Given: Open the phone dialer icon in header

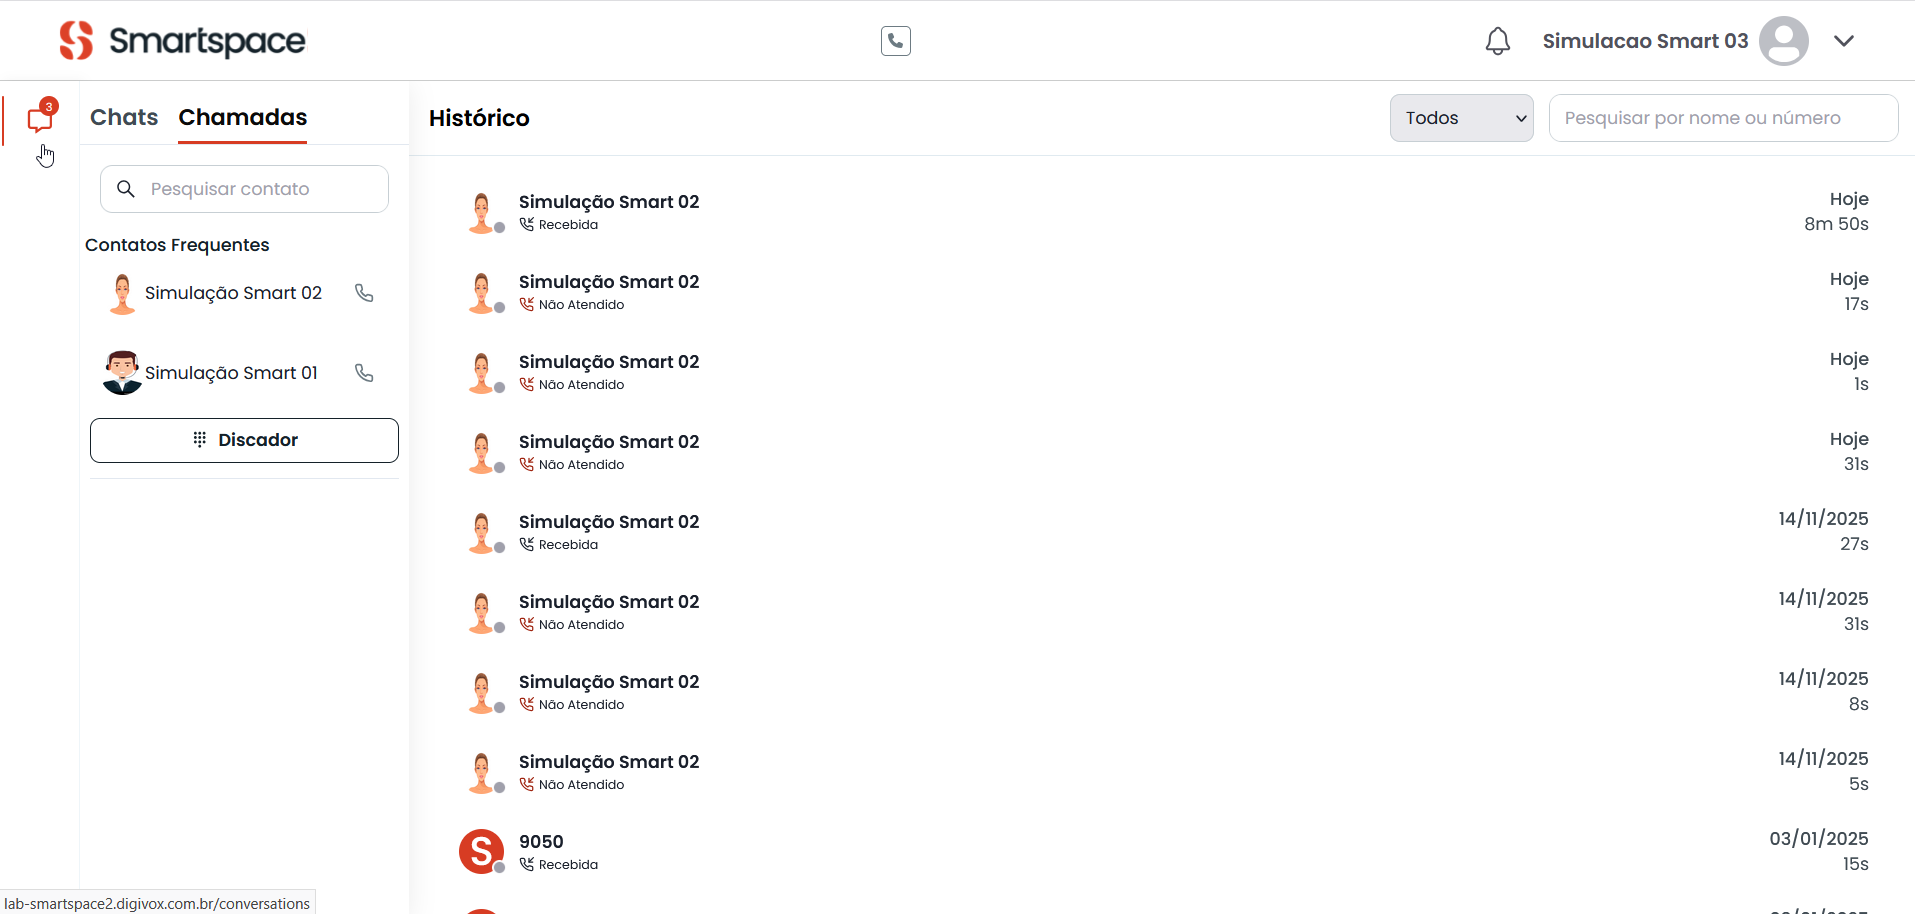Looking at the screenshot, I should pyautogui.click(x=895, y=41).
